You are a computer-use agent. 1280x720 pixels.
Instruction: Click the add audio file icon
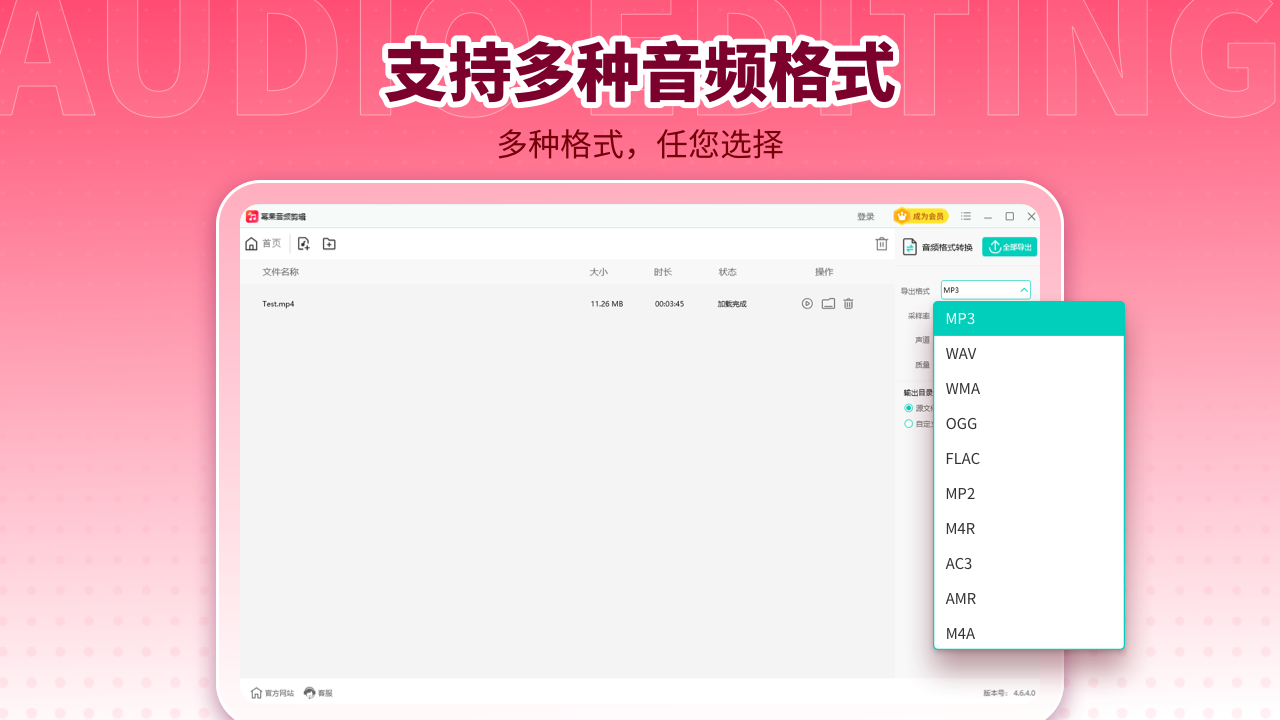click(x=302, y=243)
